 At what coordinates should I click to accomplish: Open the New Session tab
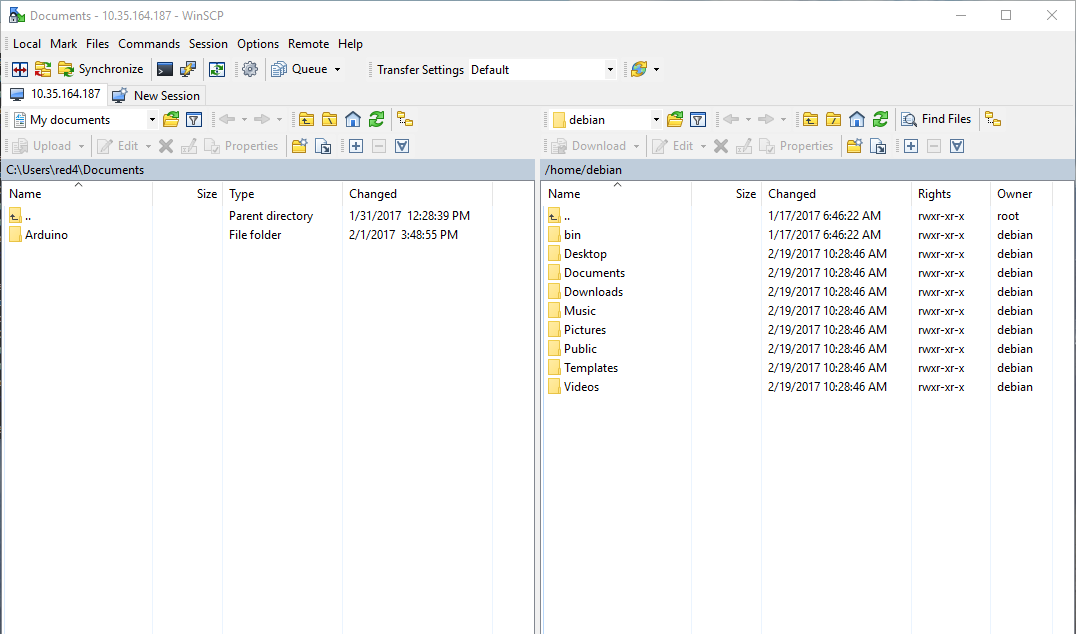click(156, 95)
